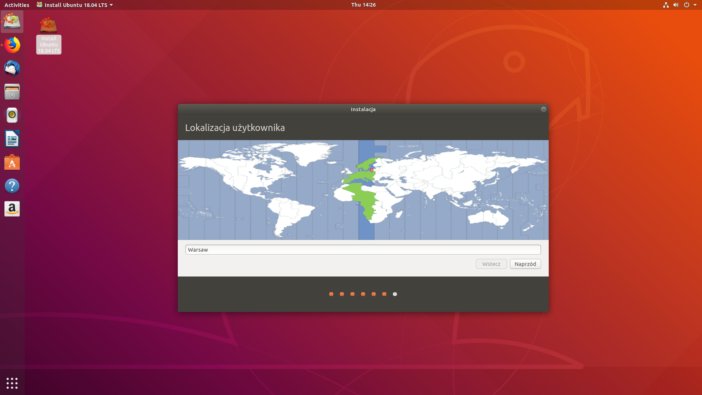Expand the Install Ubuntu 18.04 LTS app menu

[x=75, y=5]
